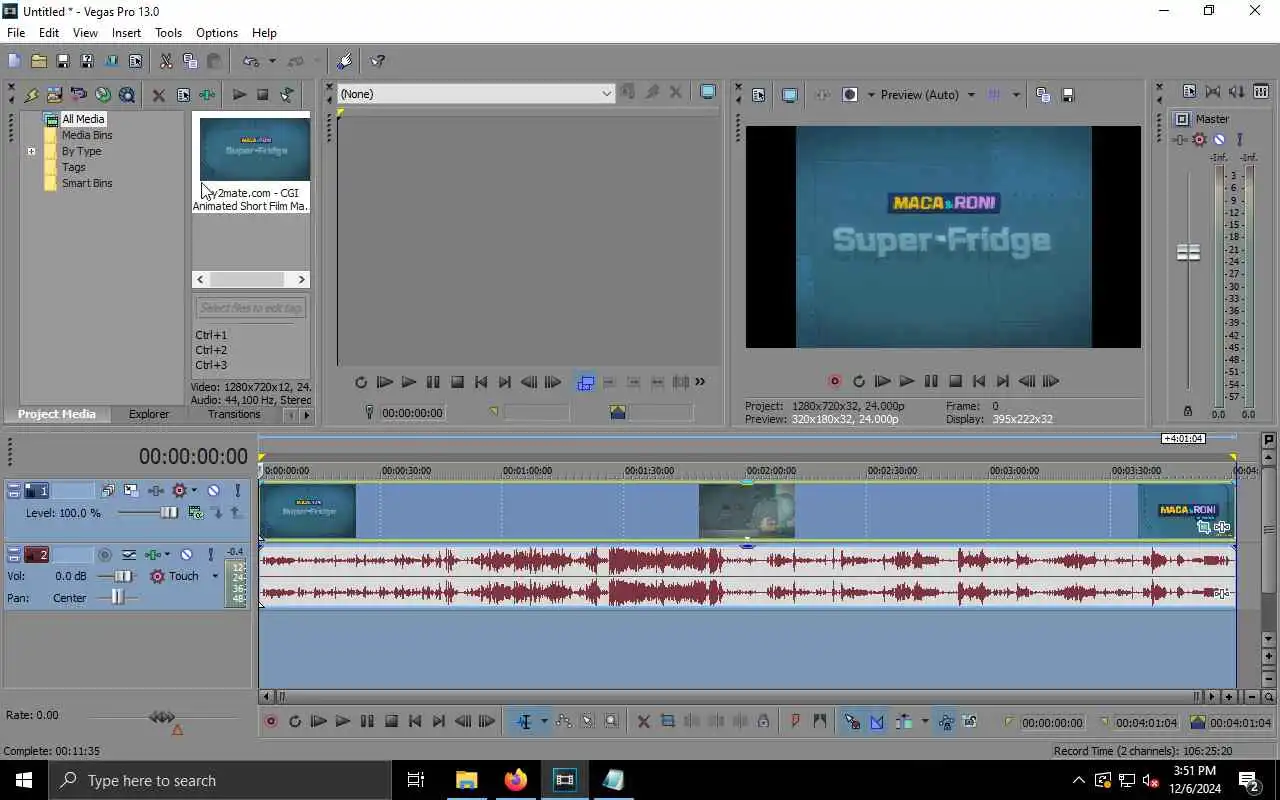Select the Super-Fridge media thumbnail
Screen dimensions: 1280x800
pyautogui.click(x=254, y=150)
